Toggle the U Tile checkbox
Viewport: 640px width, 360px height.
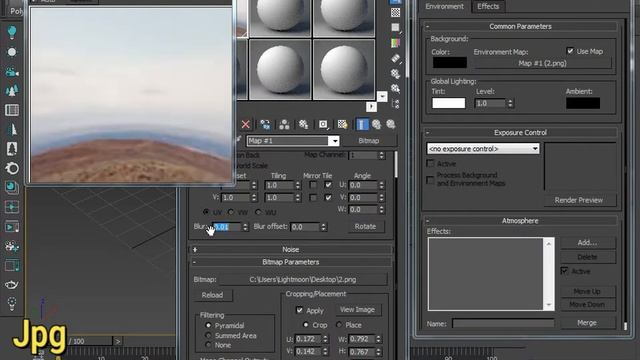tap(328, 185)
